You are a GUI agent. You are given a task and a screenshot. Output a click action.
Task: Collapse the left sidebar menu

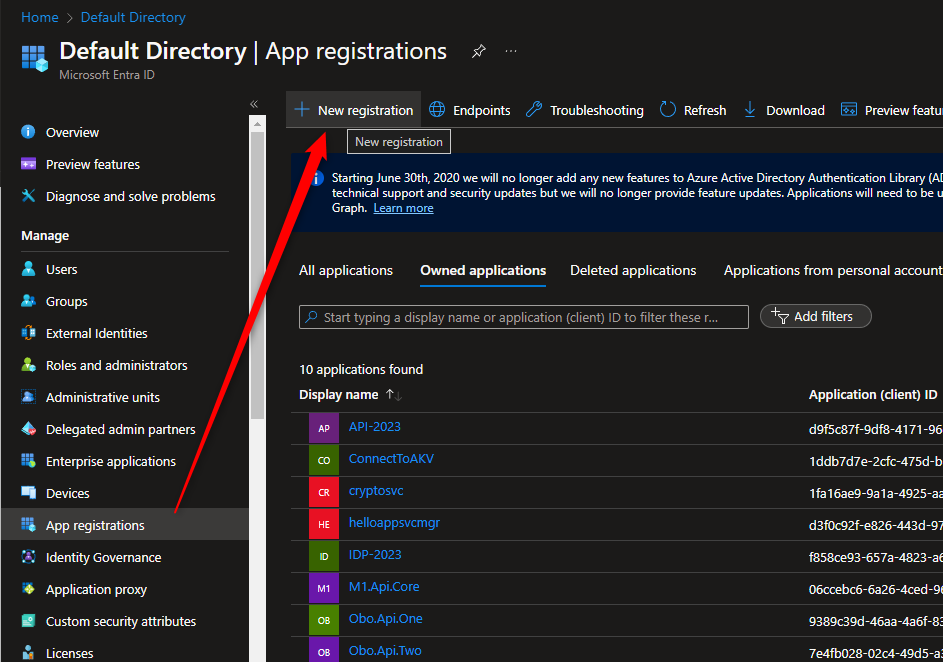coord(254,104)
